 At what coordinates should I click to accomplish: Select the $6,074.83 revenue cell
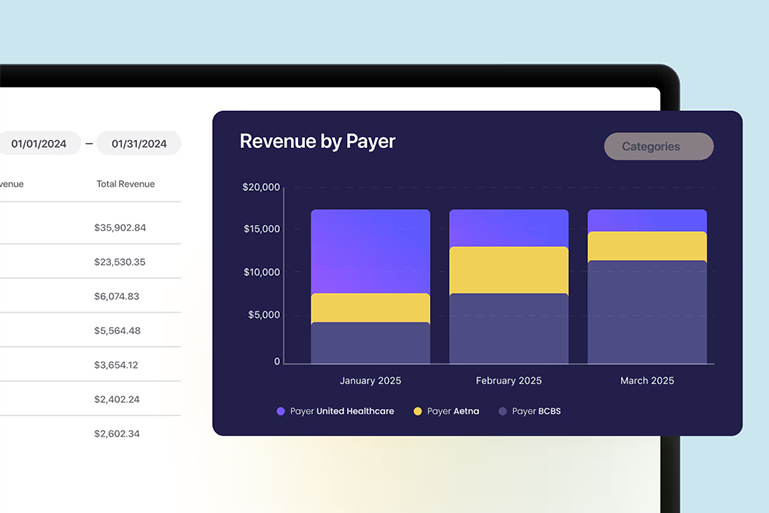coord(117,296)
